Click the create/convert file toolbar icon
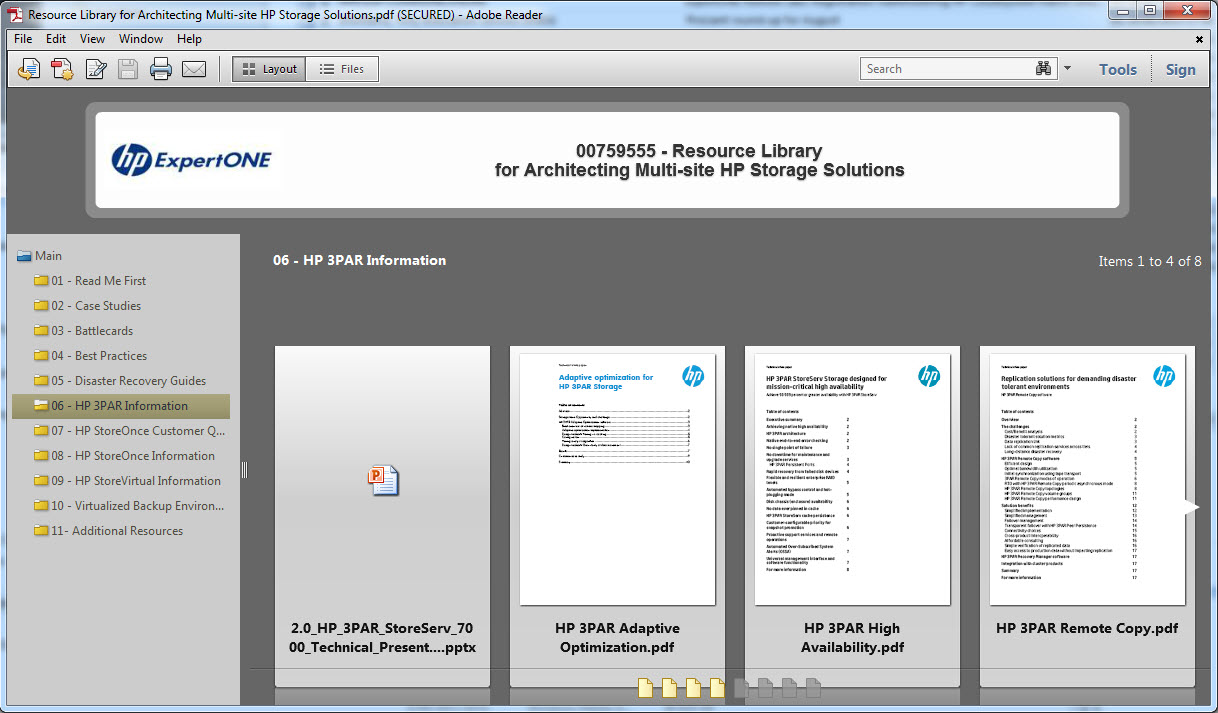 click(x=62, y=69)
